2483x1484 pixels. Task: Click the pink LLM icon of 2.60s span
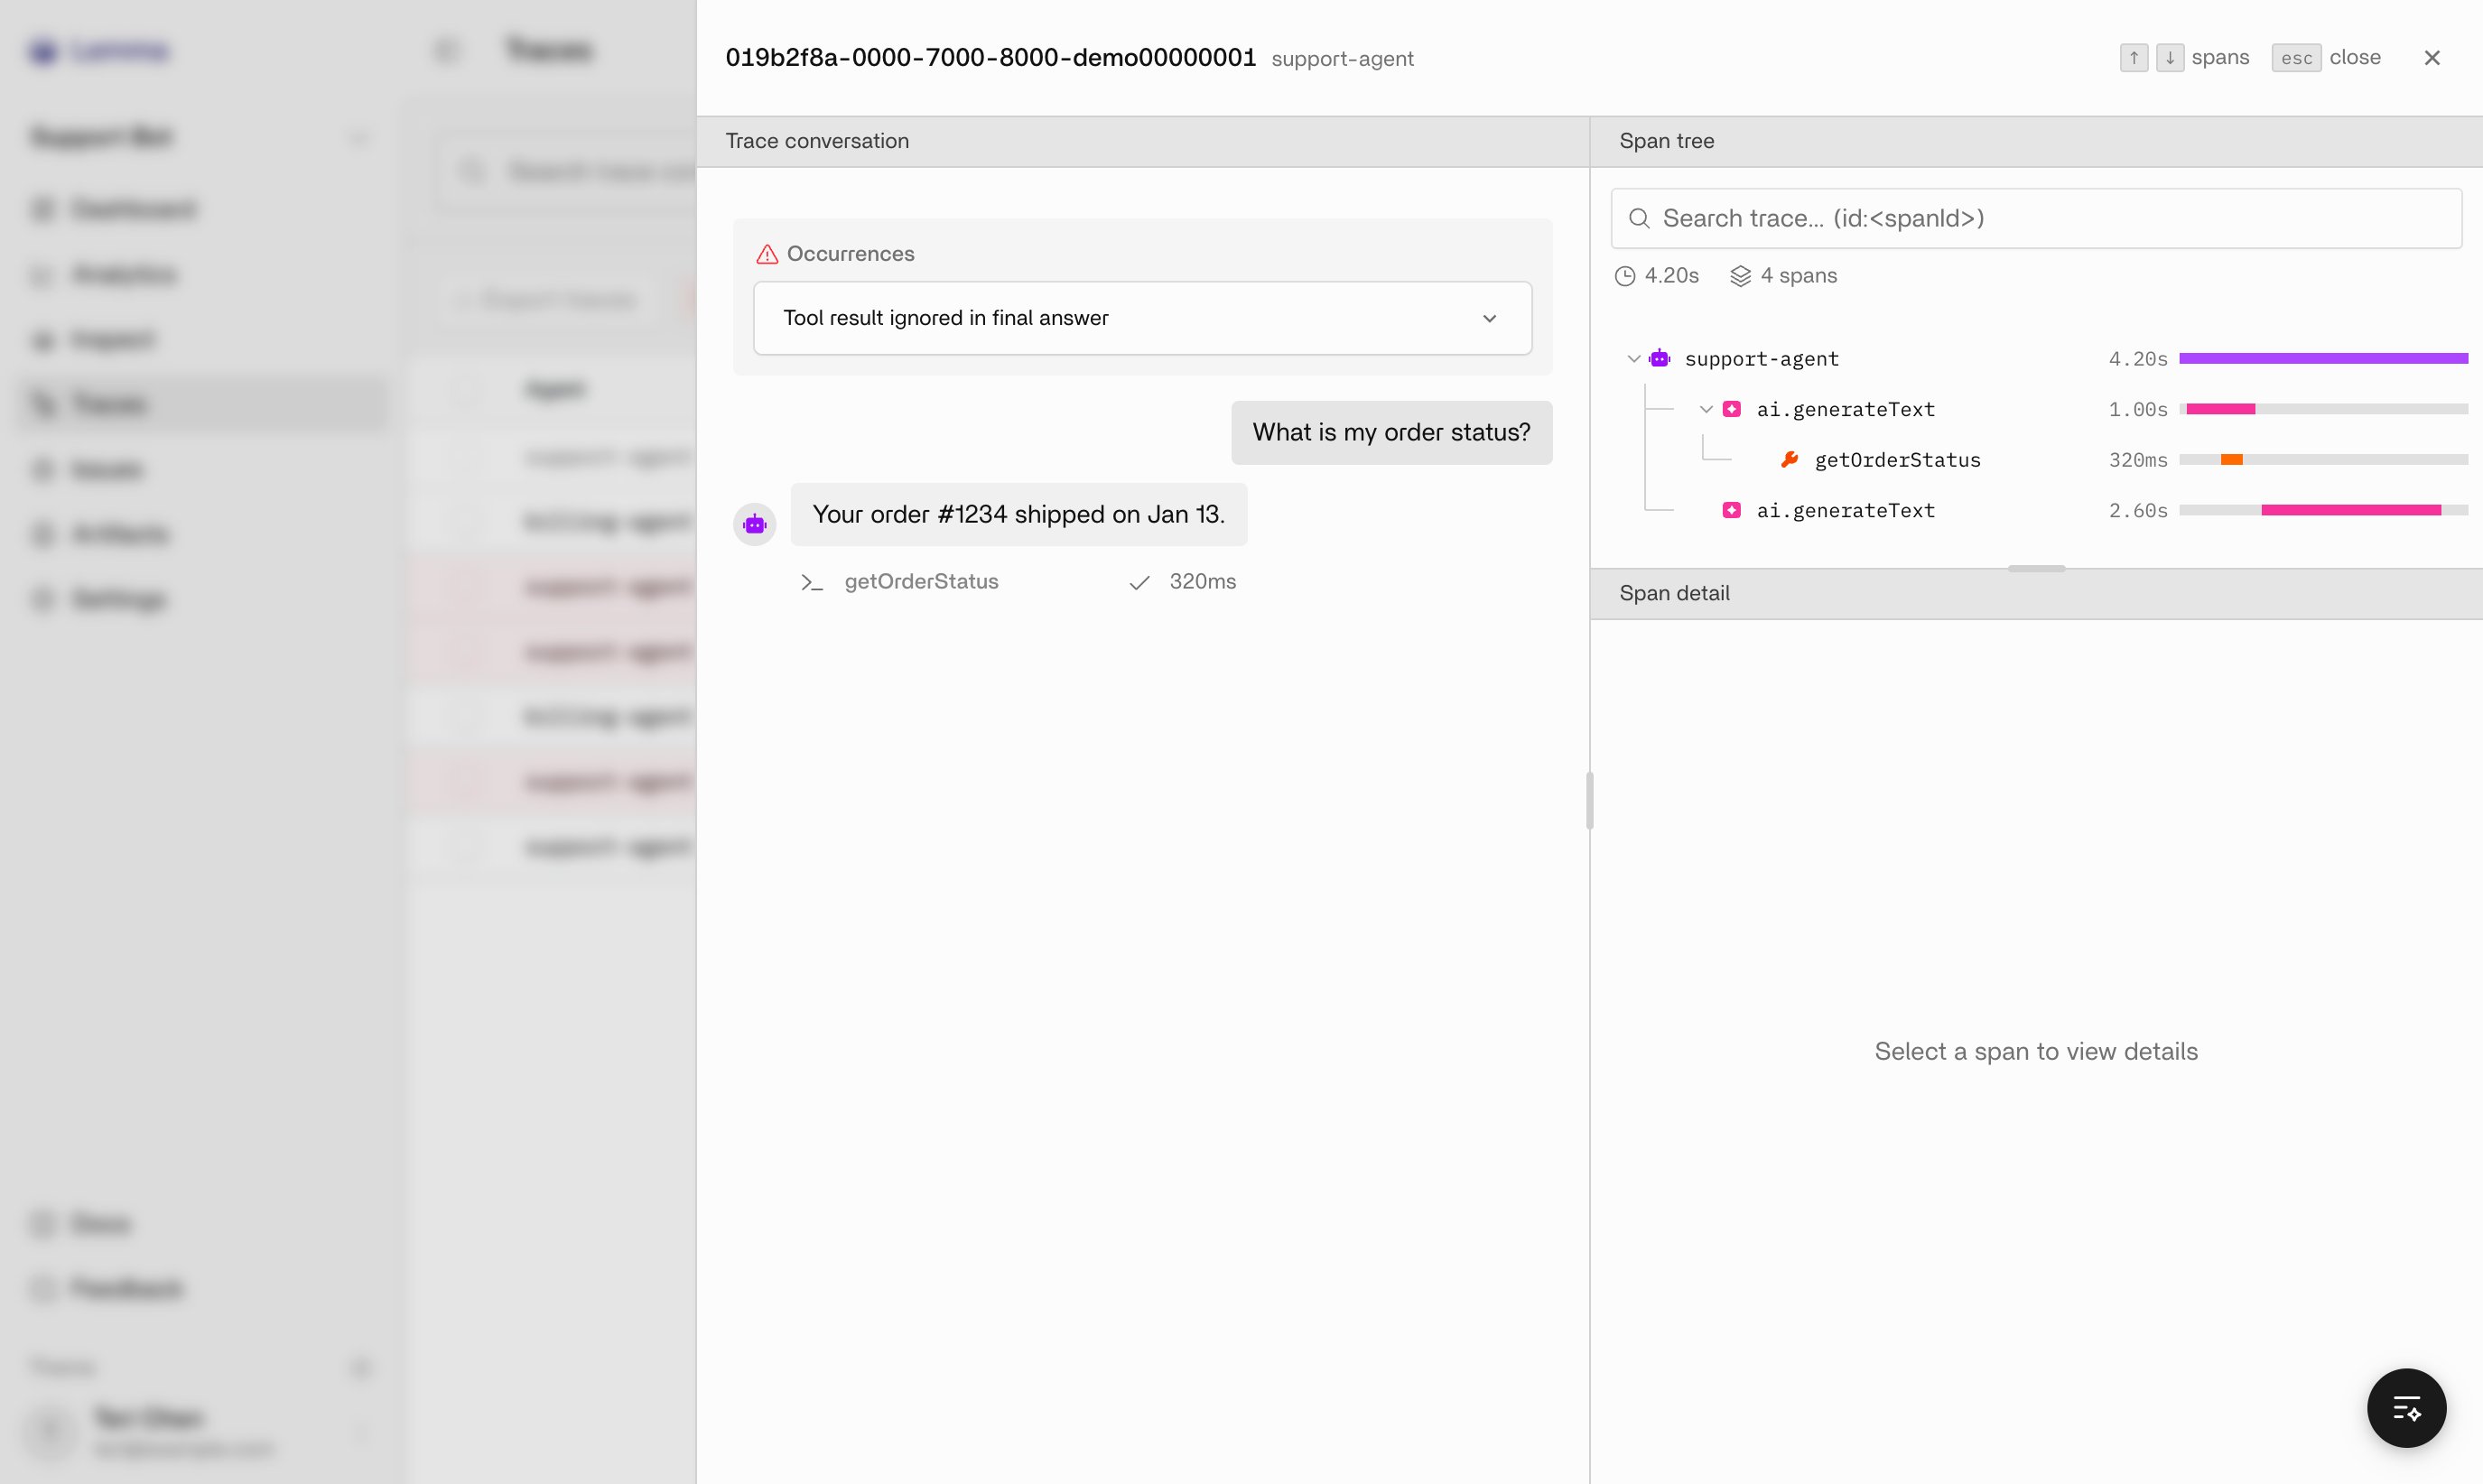click(1732, 510)
